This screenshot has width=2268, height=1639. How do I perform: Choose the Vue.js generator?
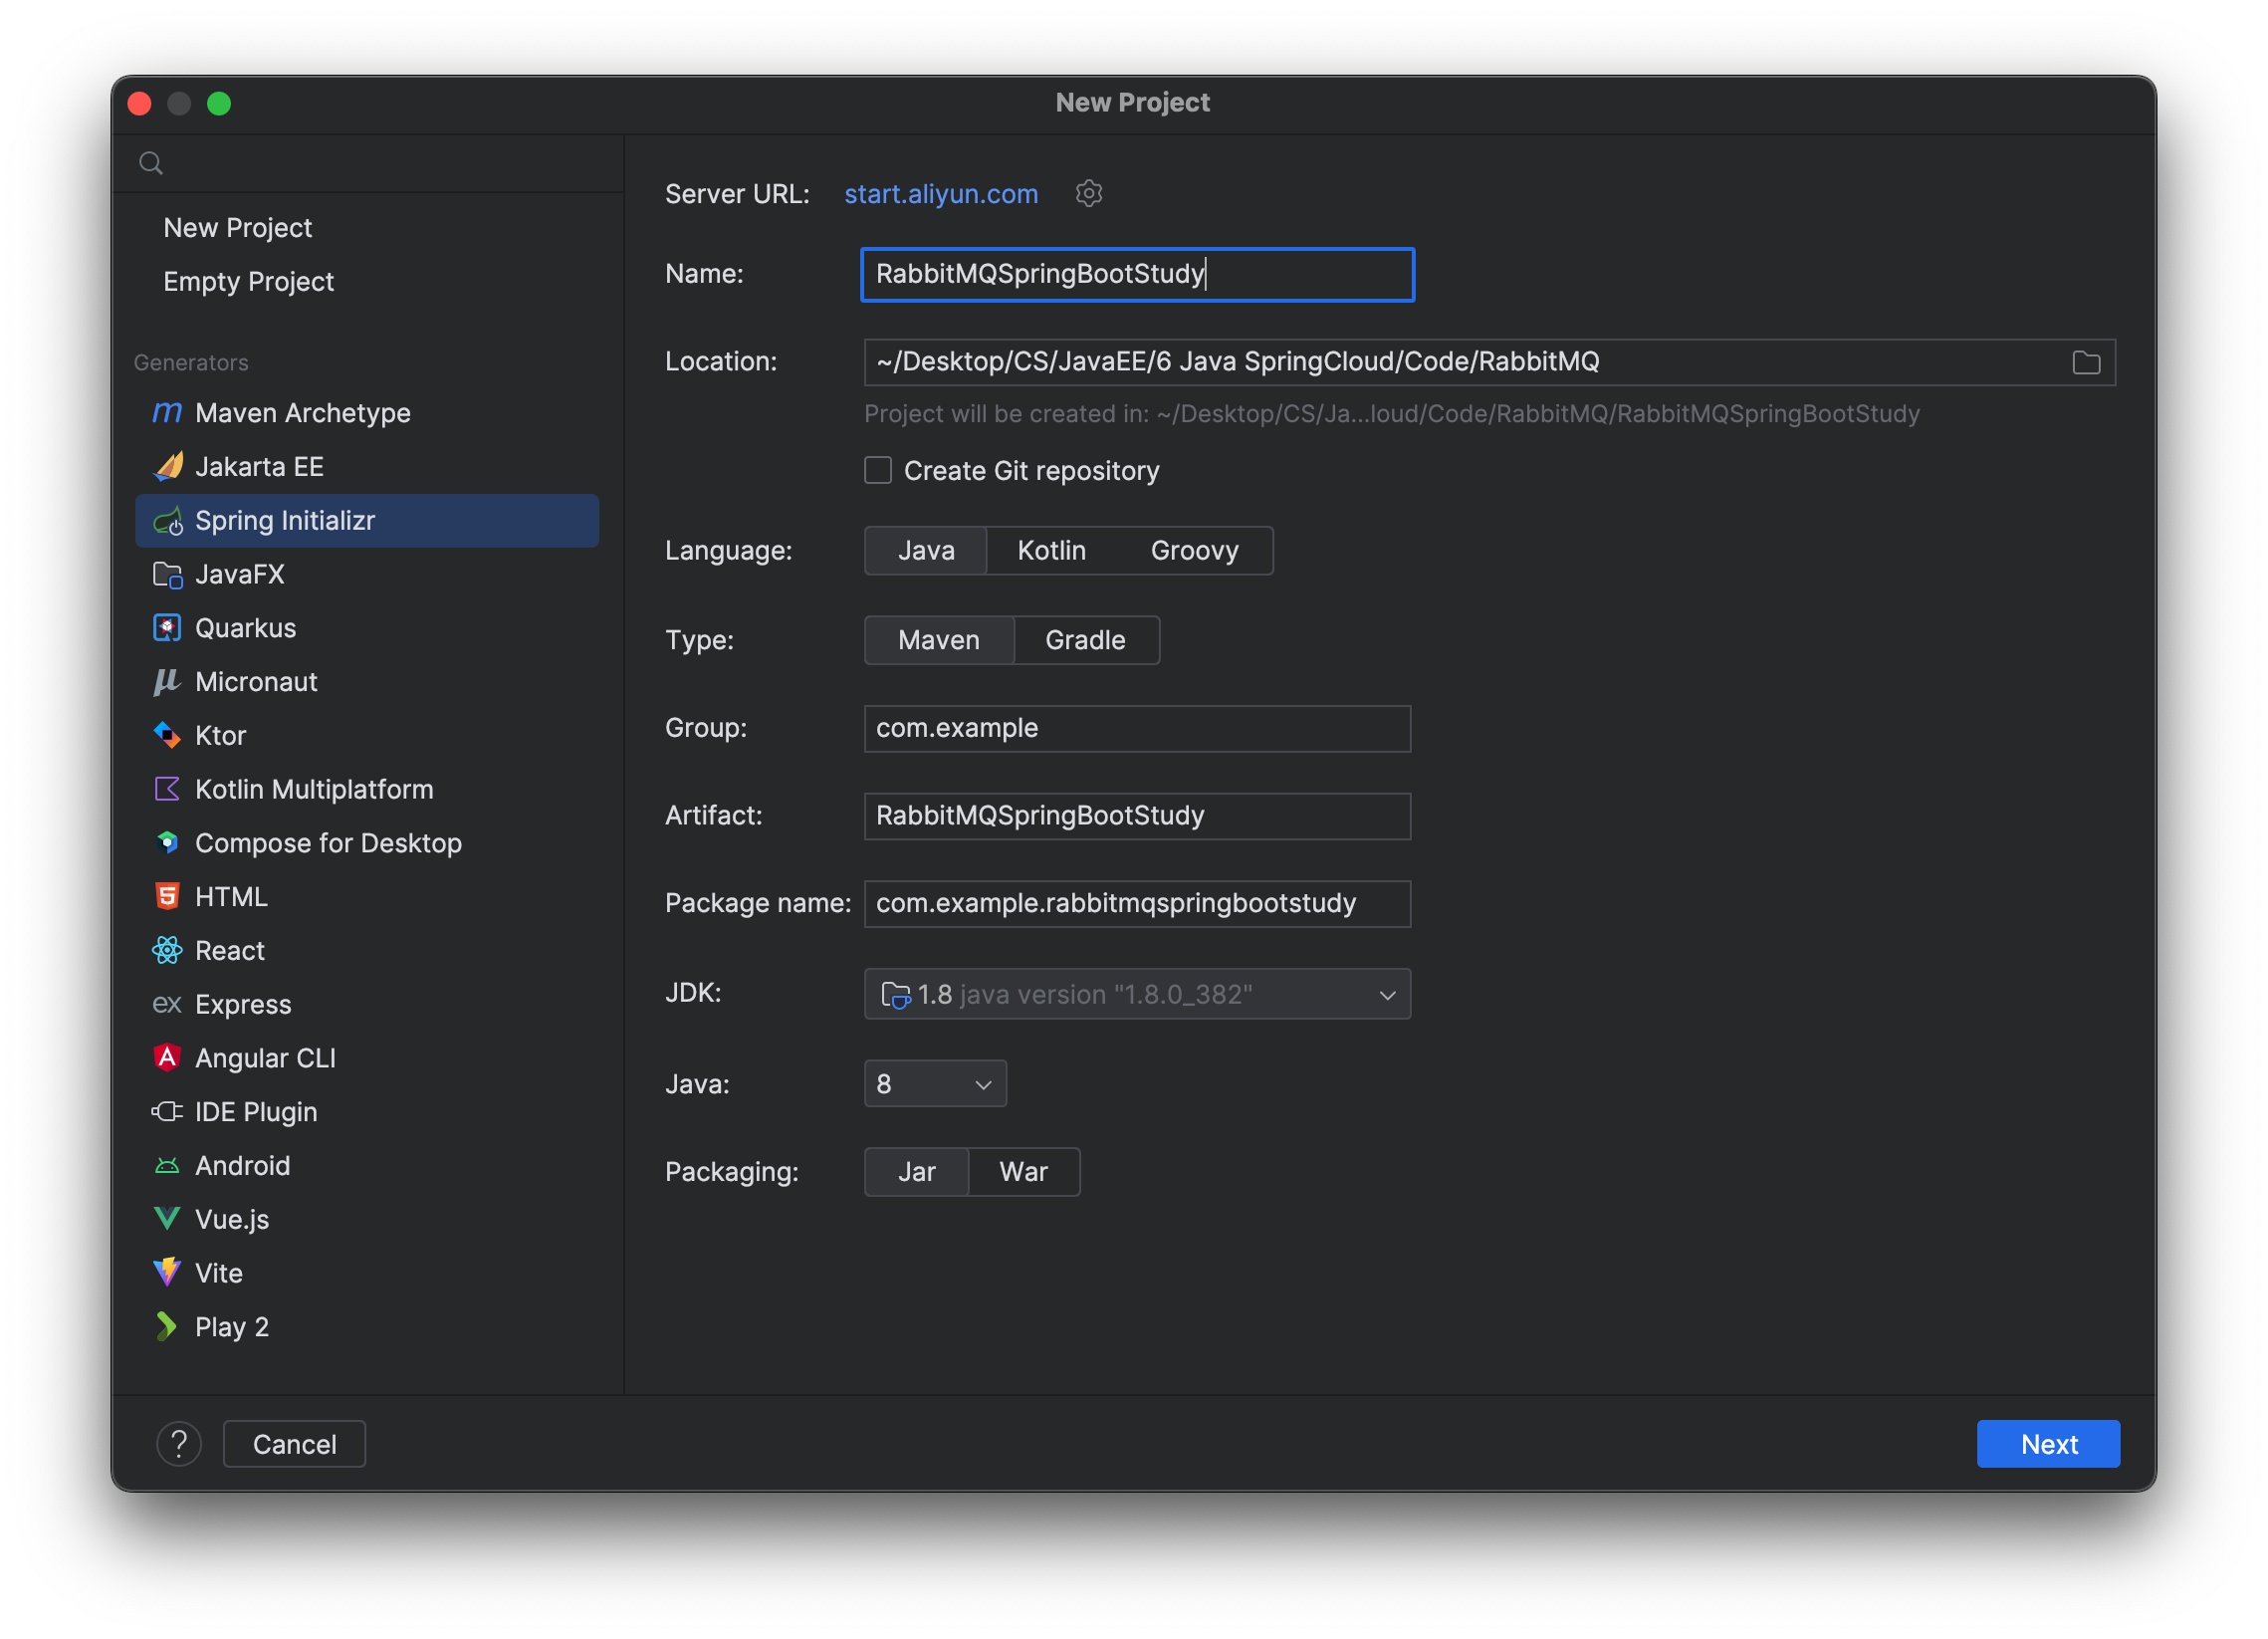pyautogui.click(x=232, y=1219)
